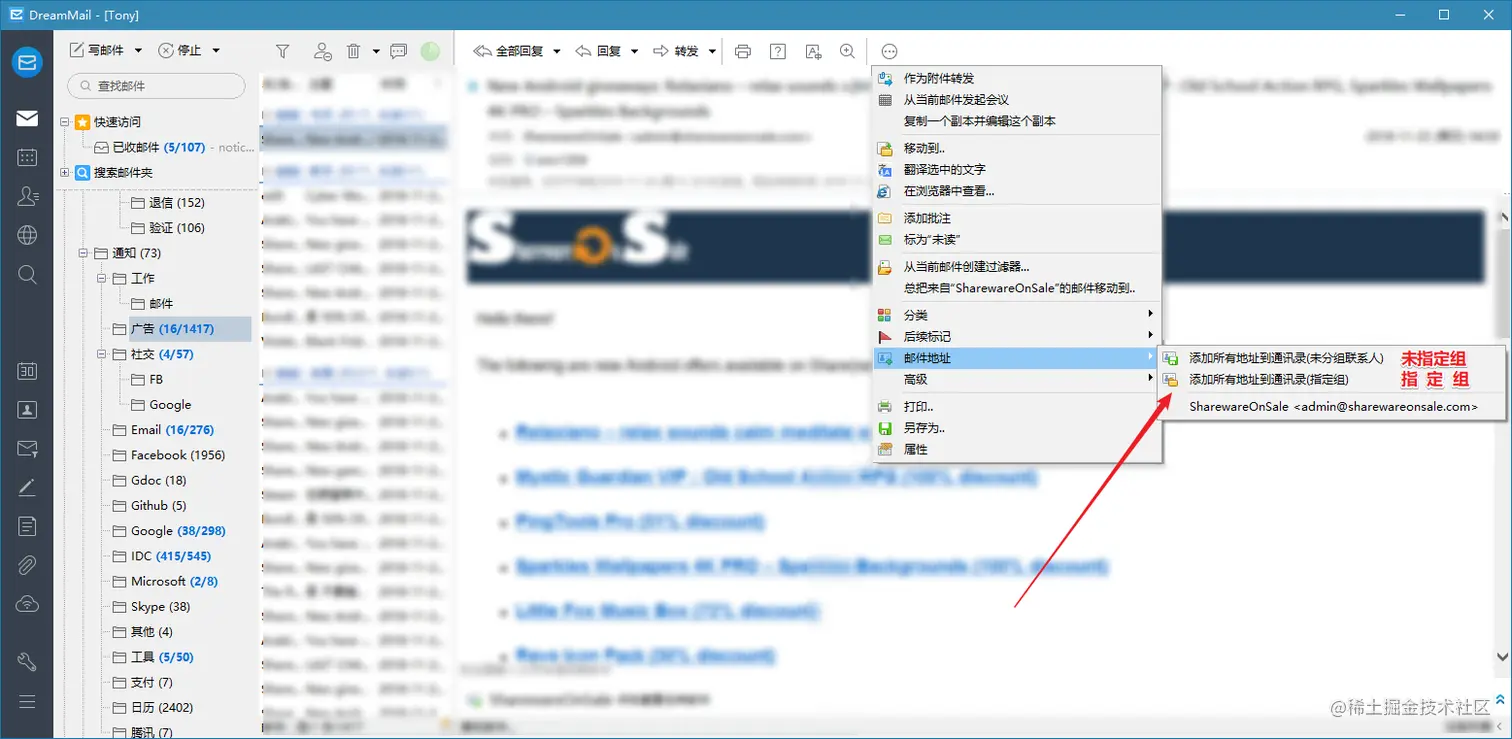Open the wrench settings sidebar icon
Viewport: 1512px width, 739px height.
[27, 661]
